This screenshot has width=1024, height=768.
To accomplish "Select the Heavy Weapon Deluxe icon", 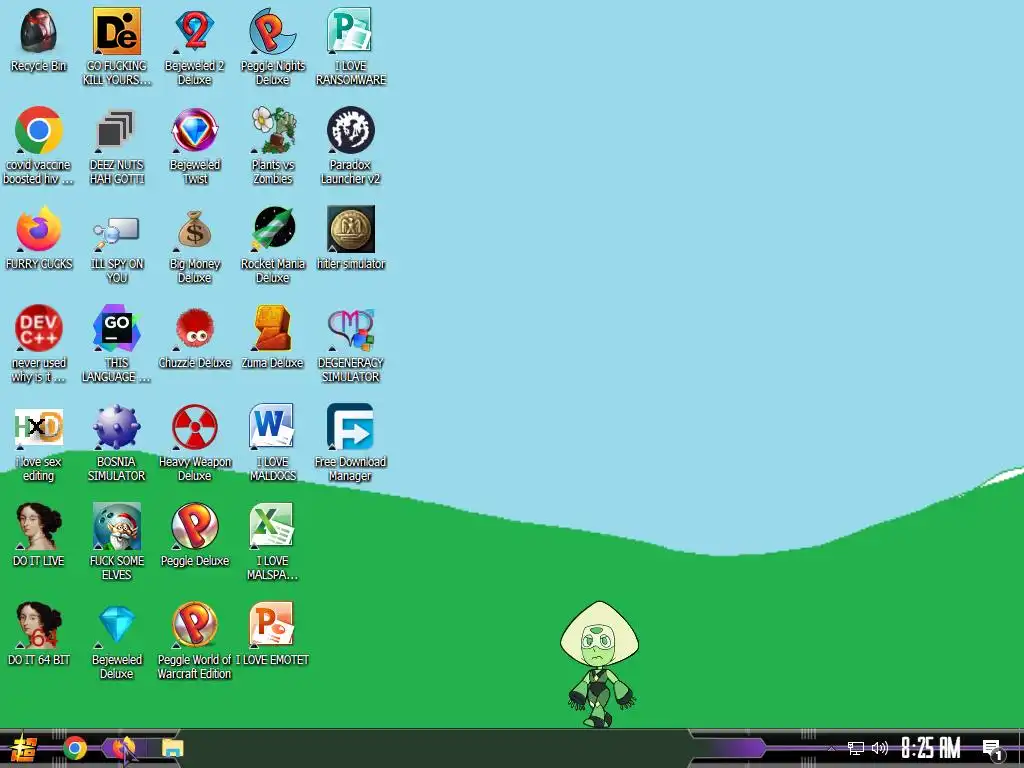I will (195, 427).
